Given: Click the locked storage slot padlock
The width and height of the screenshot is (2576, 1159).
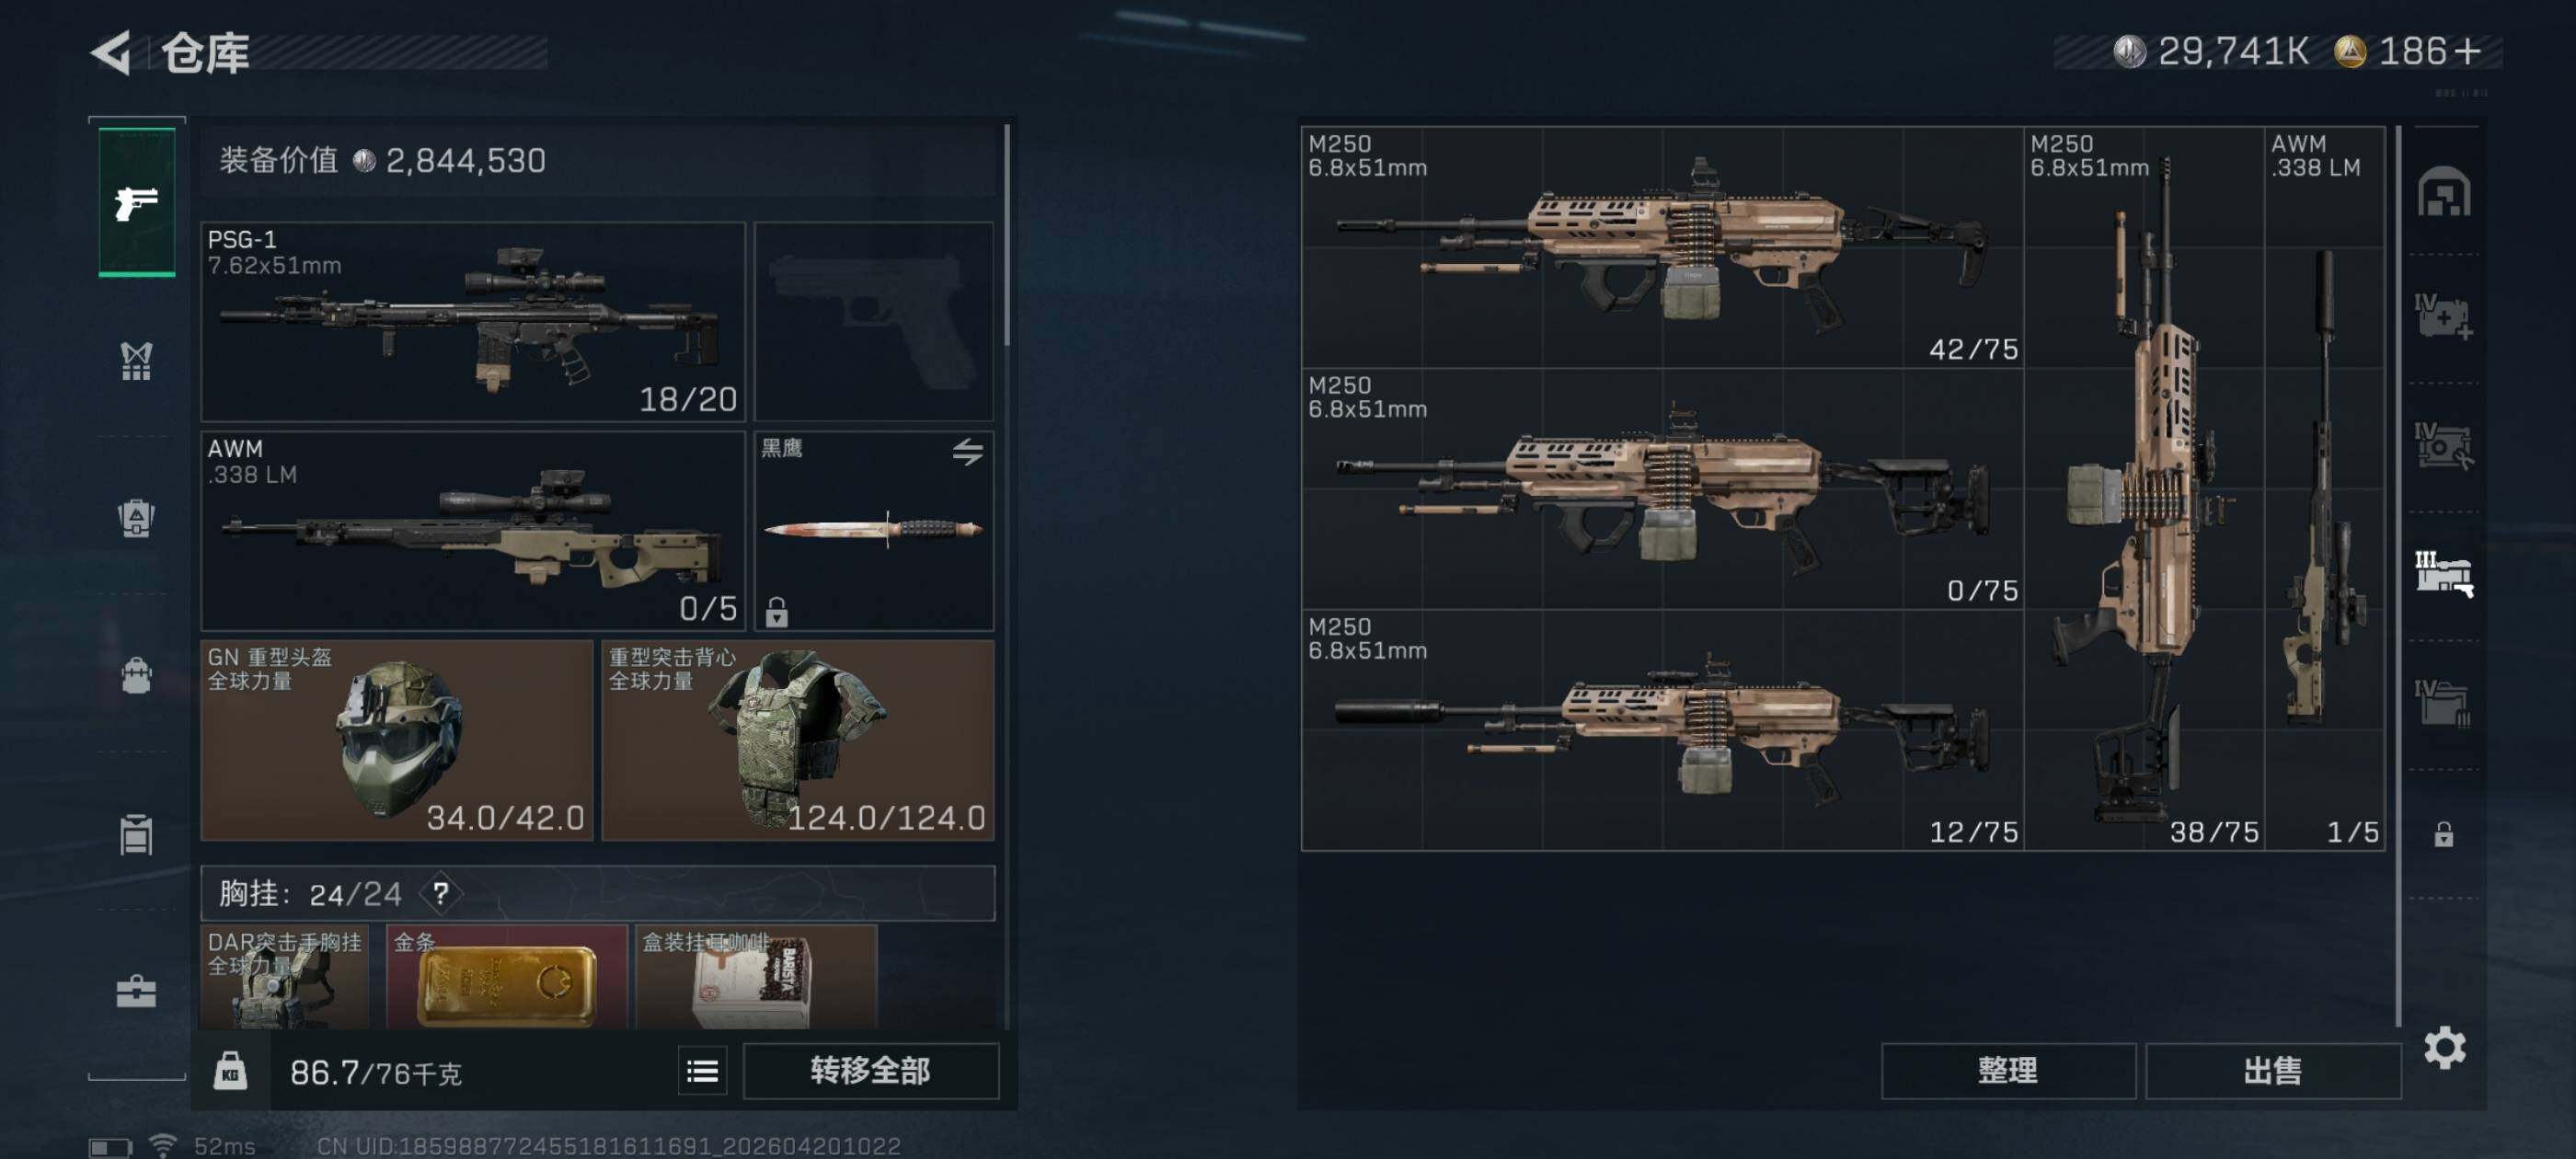Looking at the screenshot, I should click(2444, 833).
